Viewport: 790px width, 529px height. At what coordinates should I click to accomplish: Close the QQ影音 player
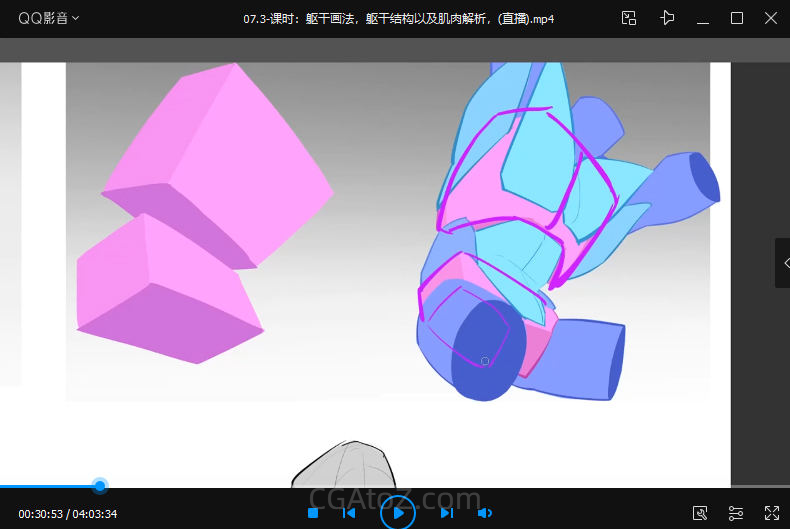click(770, 18)
